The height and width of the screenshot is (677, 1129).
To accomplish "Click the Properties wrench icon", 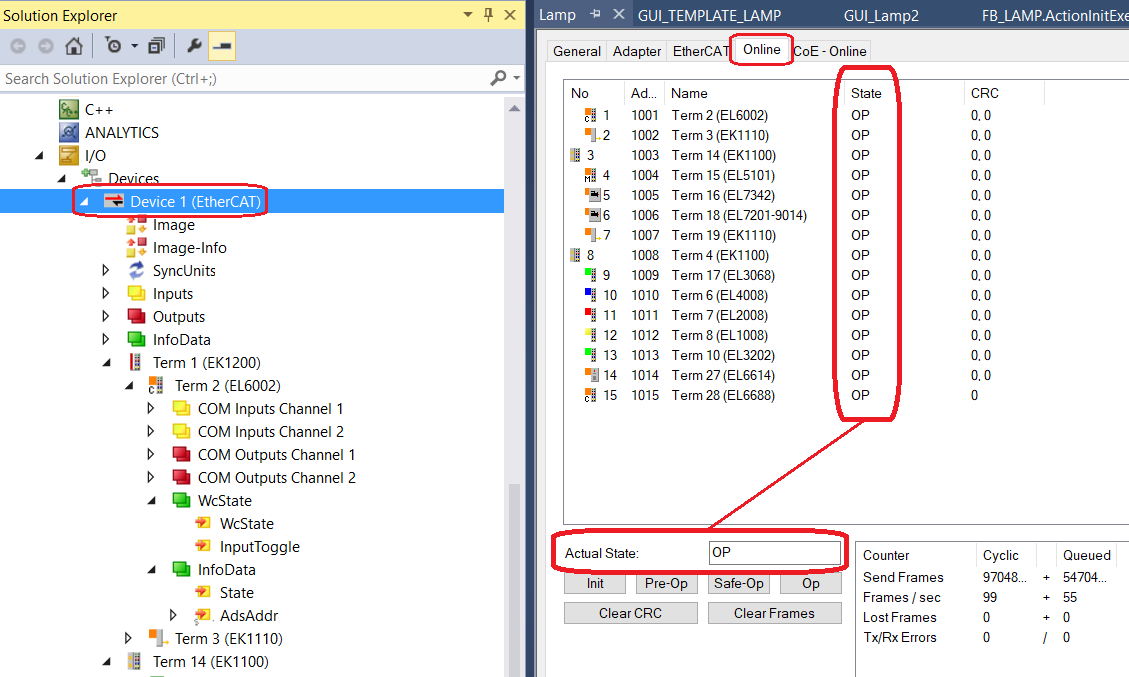I will click(194, 47).
